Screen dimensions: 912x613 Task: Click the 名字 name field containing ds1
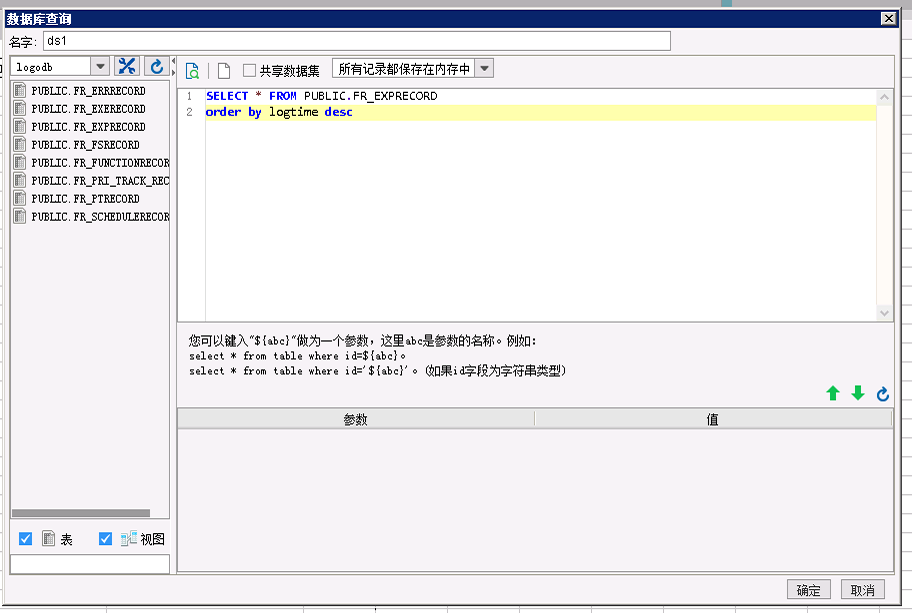pyautogui.click(x=357, y=41)
